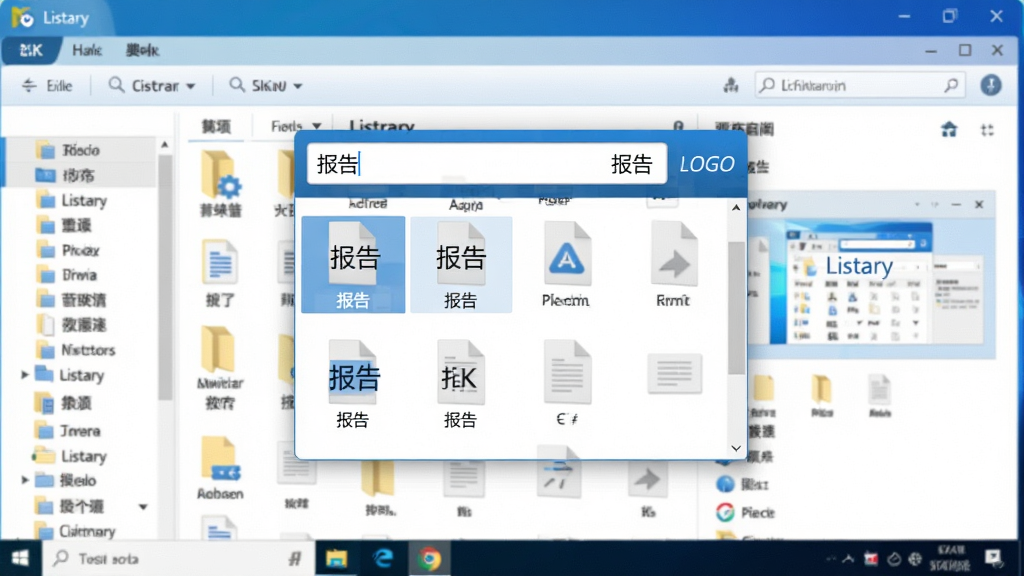Expand the Listary tree node with arrow

[x=25, y=375]
